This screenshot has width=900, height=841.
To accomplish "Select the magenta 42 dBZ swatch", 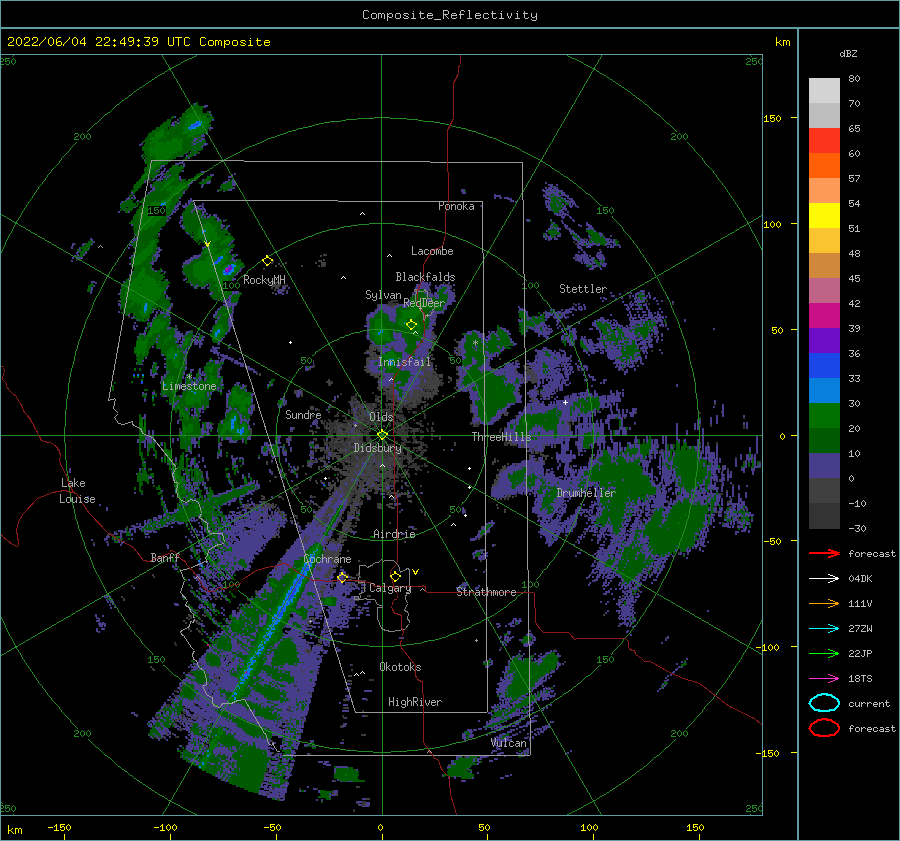I will click(x=824, y=315).
